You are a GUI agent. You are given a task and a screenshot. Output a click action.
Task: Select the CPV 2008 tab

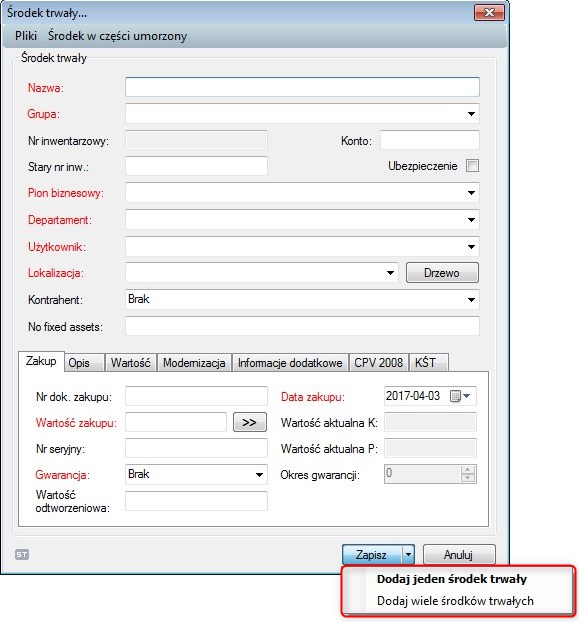[379, 363]
